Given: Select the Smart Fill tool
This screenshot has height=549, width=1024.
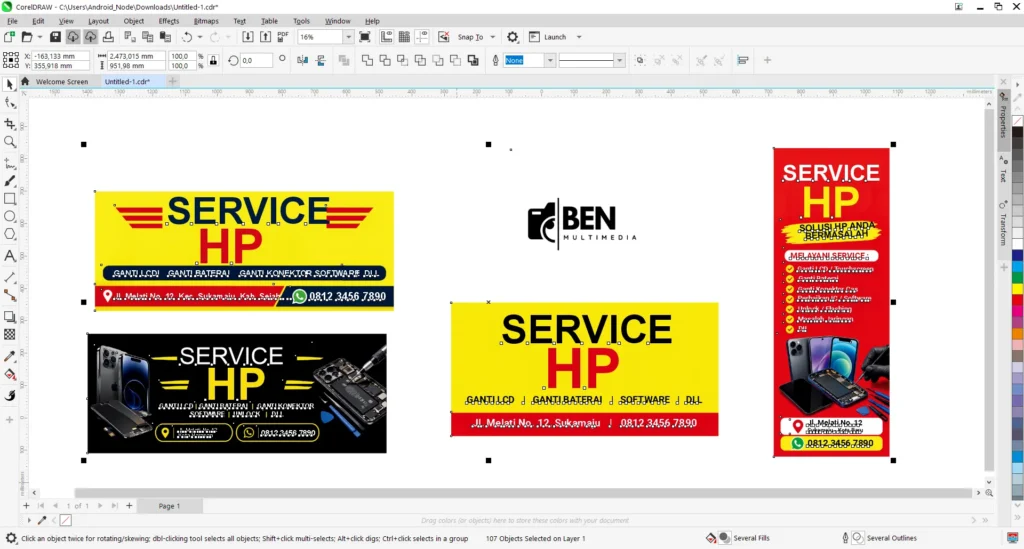Looking at the screenshot, I should point(10,396).
